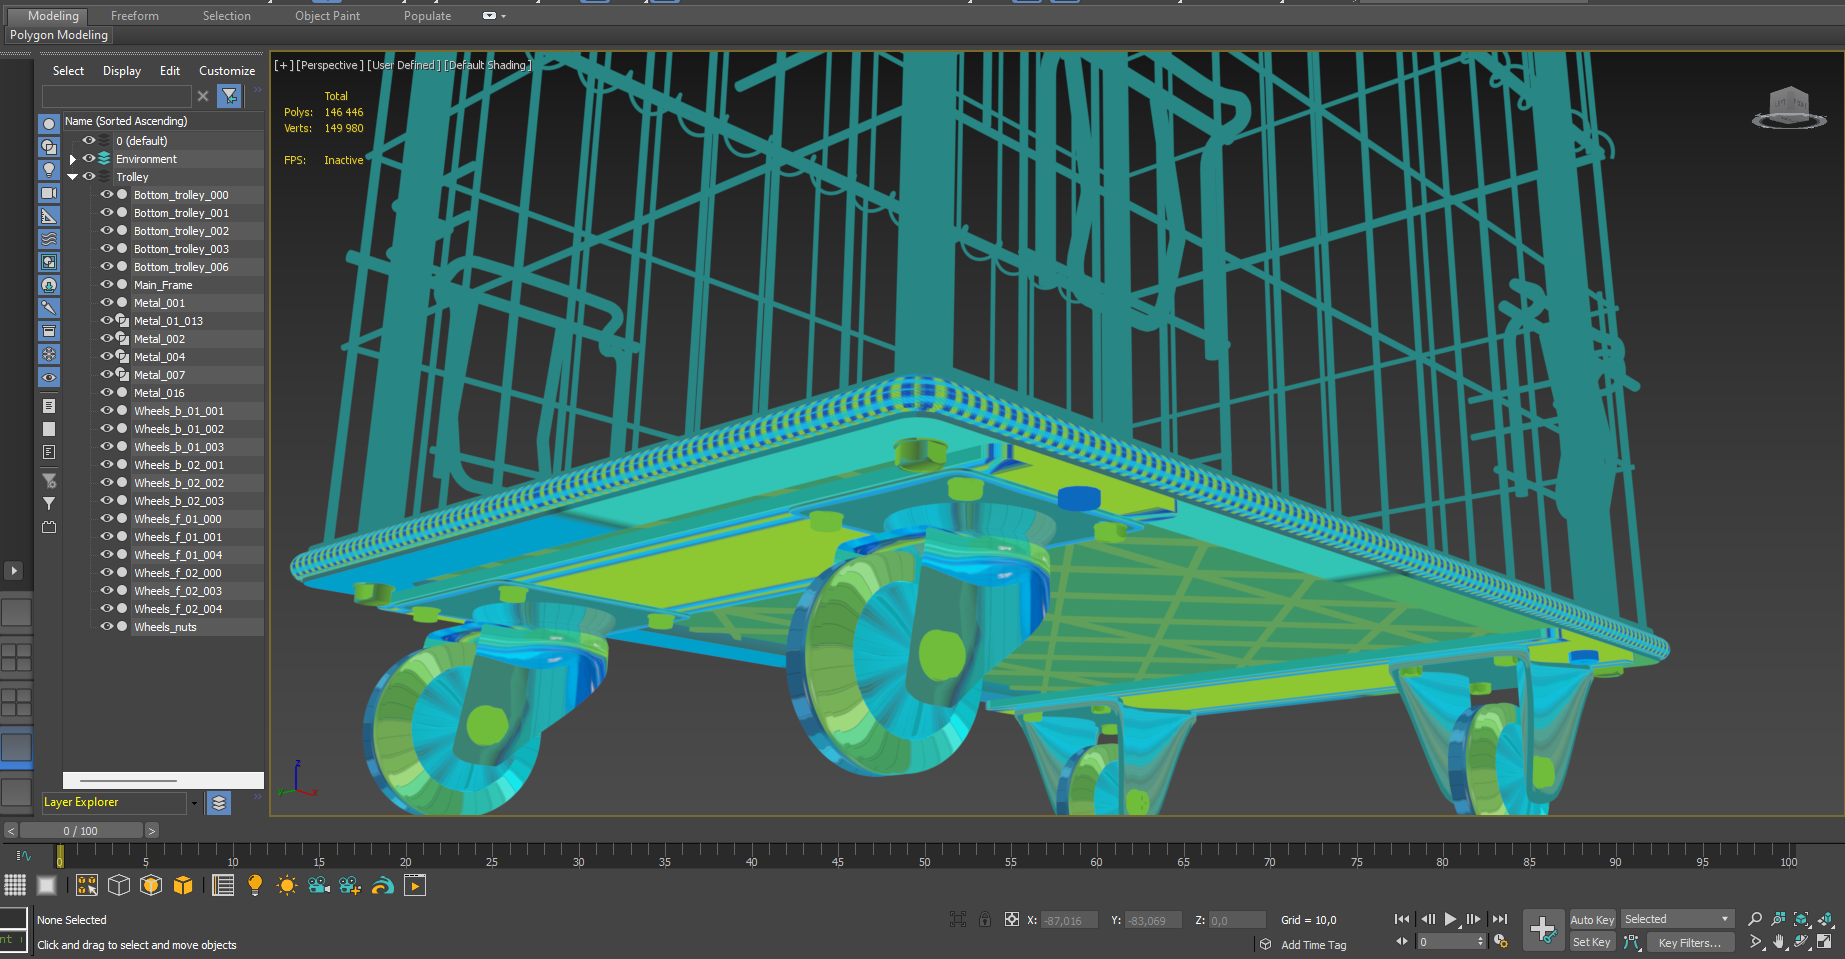Switch to the Freeform ribbon tab
This screenshot has width=1845, height=959.
click(135, 16)
